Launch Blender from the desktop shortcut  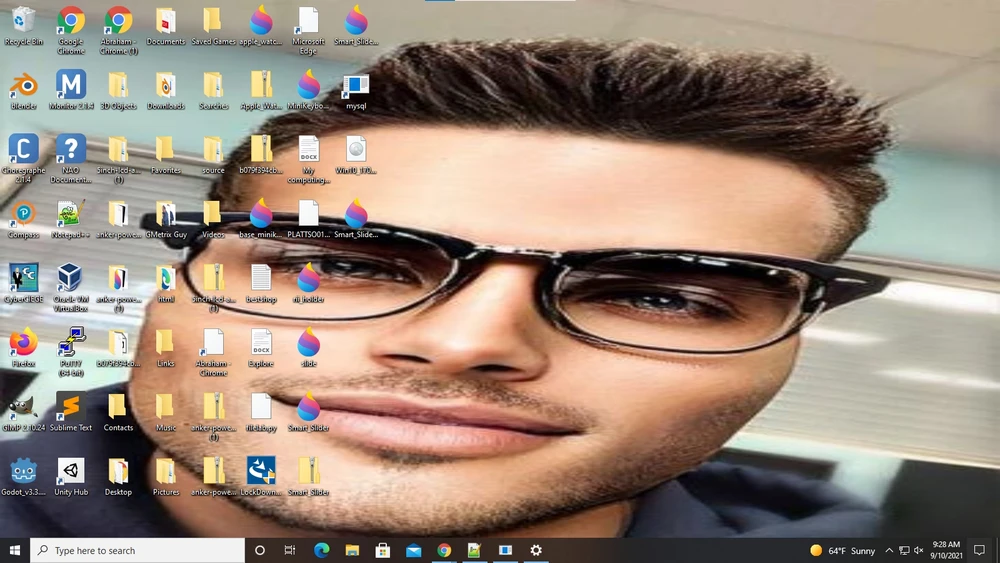click(24, 91)
